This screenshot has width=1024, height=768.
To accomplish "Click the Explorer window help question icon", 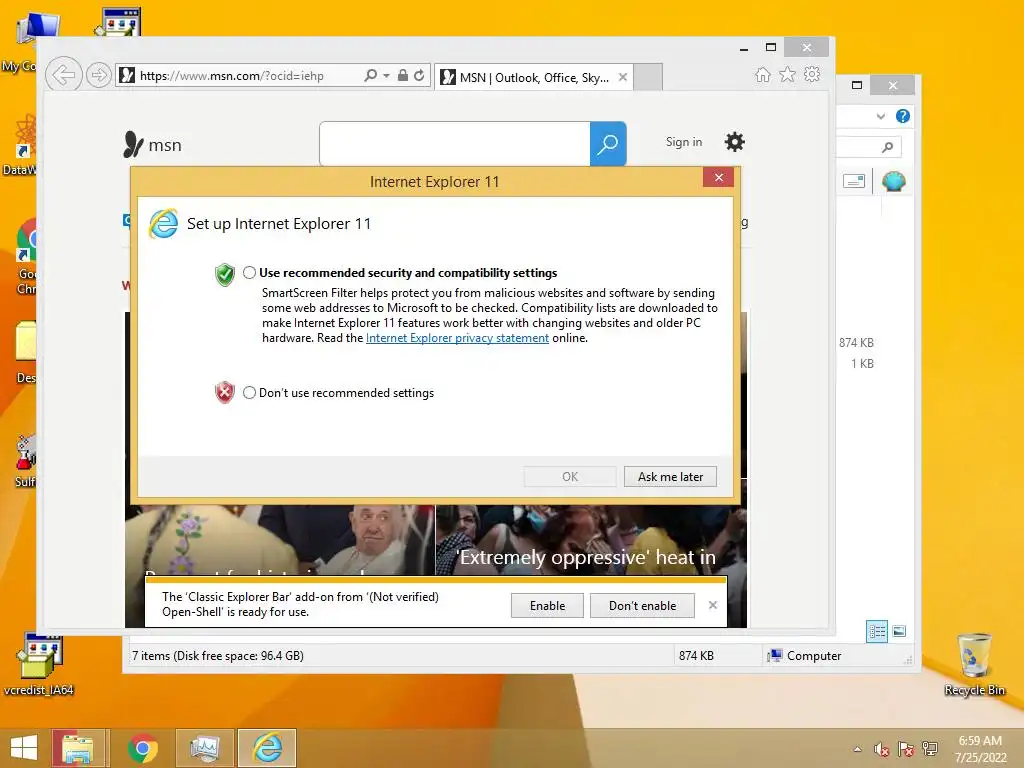I will [x=903, y=116].
